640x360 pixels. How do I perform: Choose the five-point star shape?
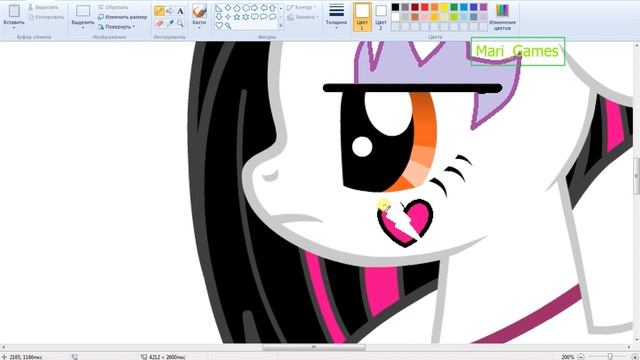click(237, 17)
